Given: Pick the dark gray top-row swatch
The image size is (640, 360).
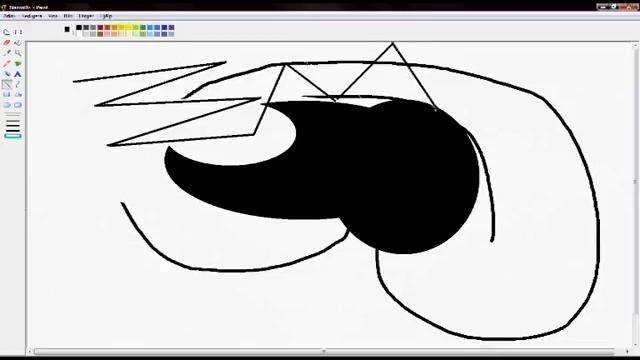Looking at the screenshot, I should (86, 28).
